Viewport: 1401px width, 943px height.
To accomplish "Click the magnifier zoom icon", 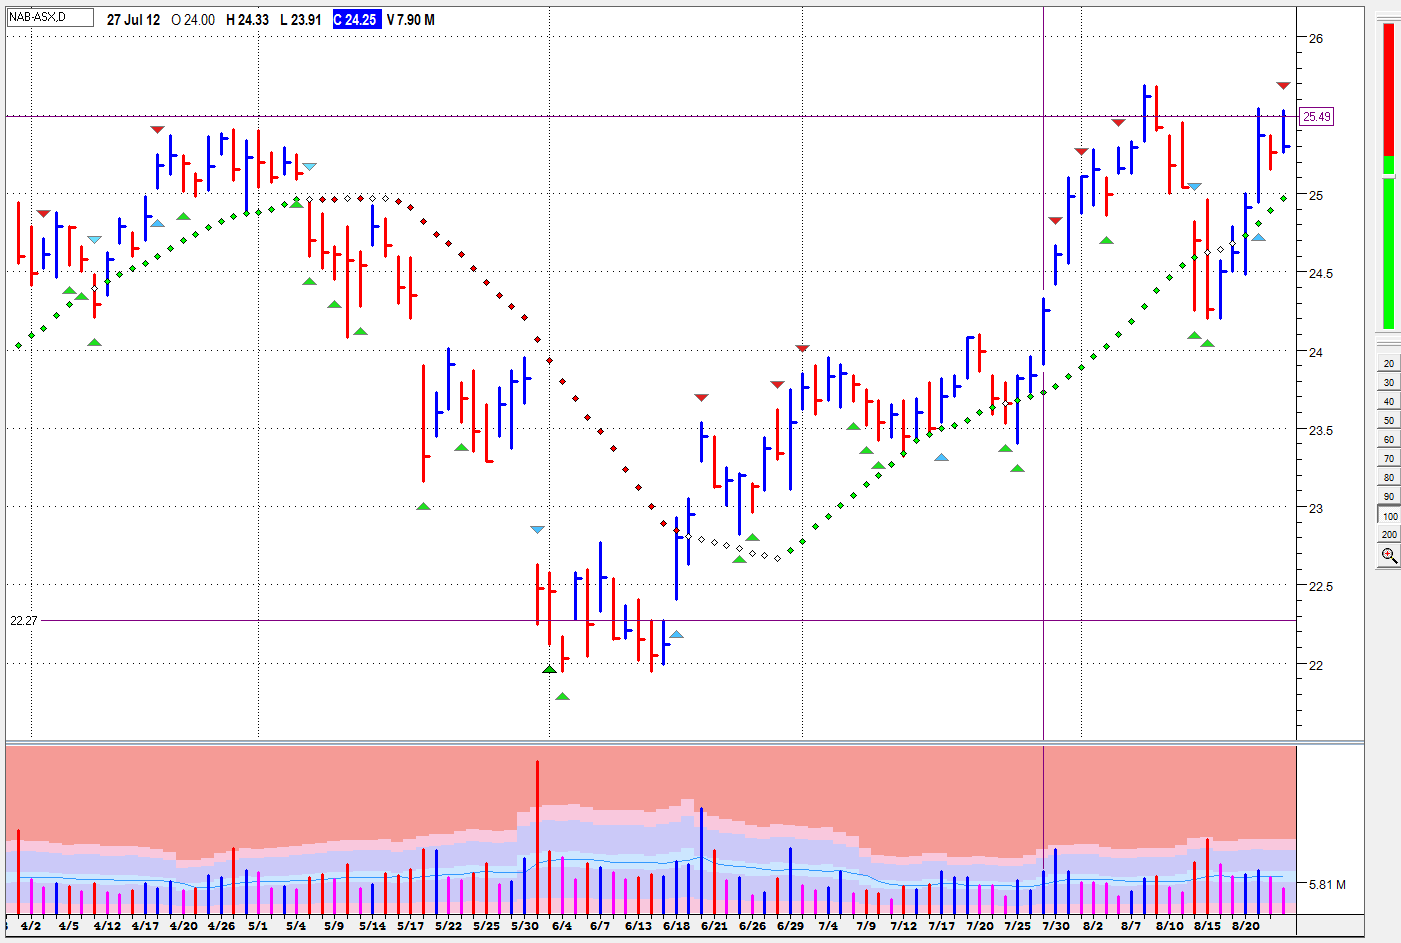I will pyautogui.click(x=1388, y=556).
